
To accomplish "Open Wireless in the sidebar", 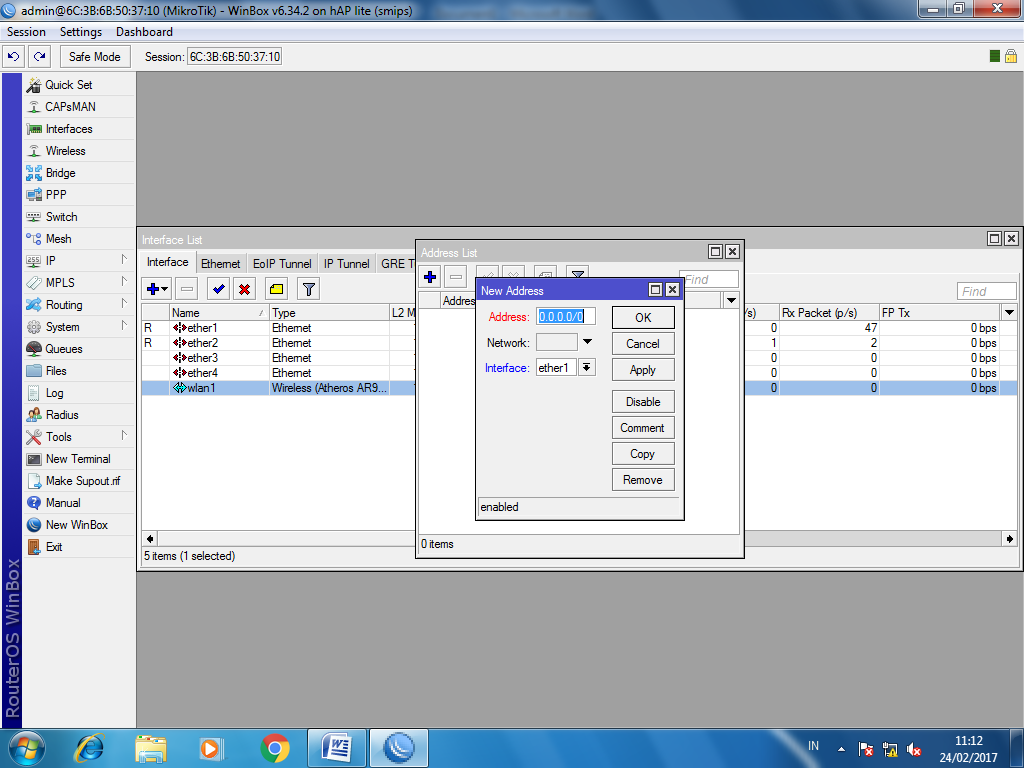I will click(x=79, y=151).
